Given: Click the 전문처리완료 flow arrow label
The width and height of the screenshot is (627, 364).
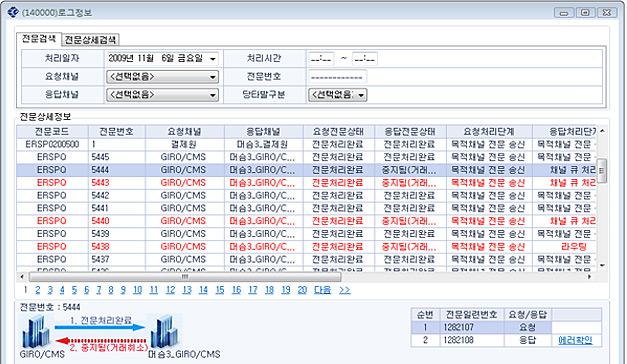Looking at the screenshot, I should (x=101, y=320).
